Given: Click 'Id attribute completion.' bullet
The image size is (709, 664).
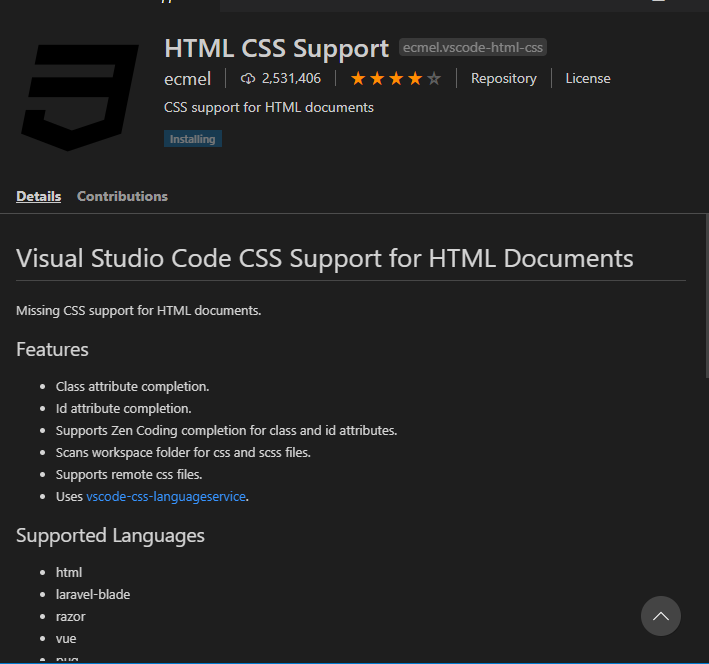Looking at the screenshot, I should tap(123, 409).
